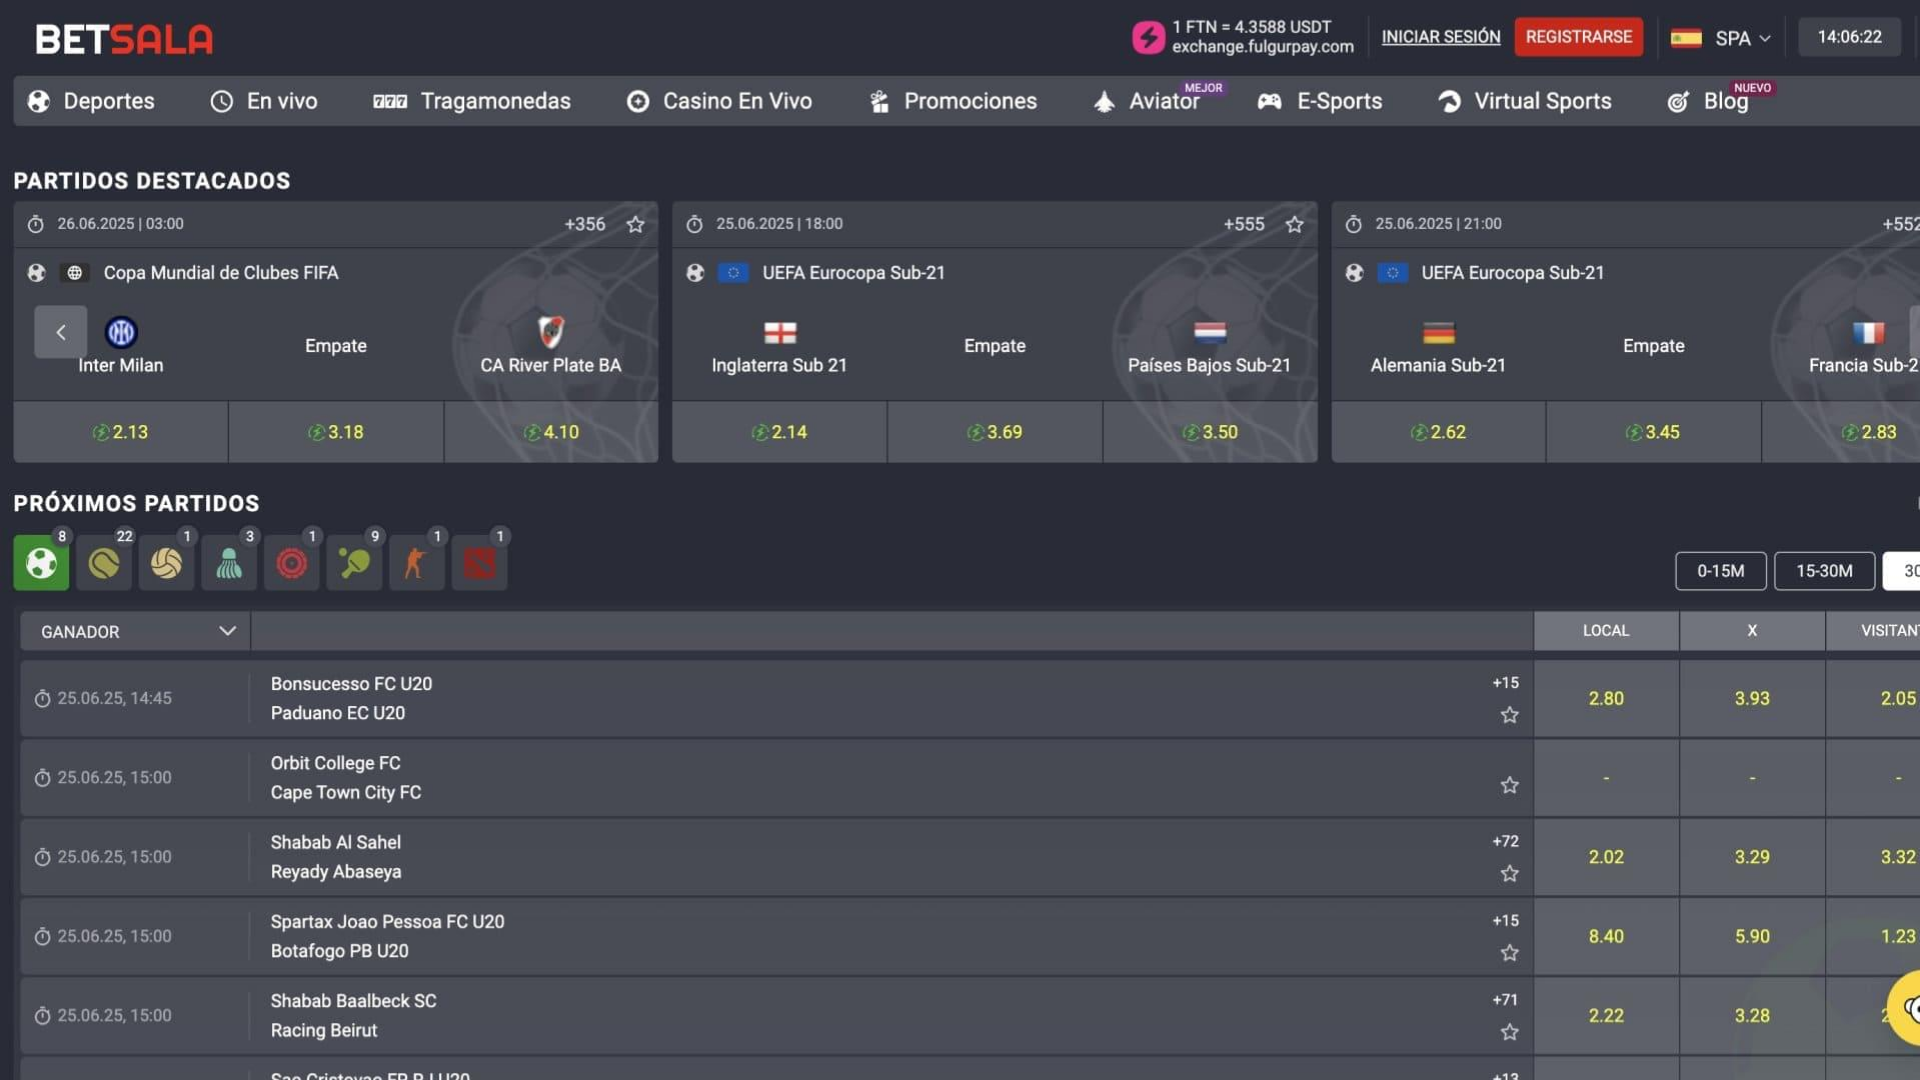Bet on Inter Milan at 2.13
The height and width of the screenshot is (1080, 1920).
tap(121, 432)
